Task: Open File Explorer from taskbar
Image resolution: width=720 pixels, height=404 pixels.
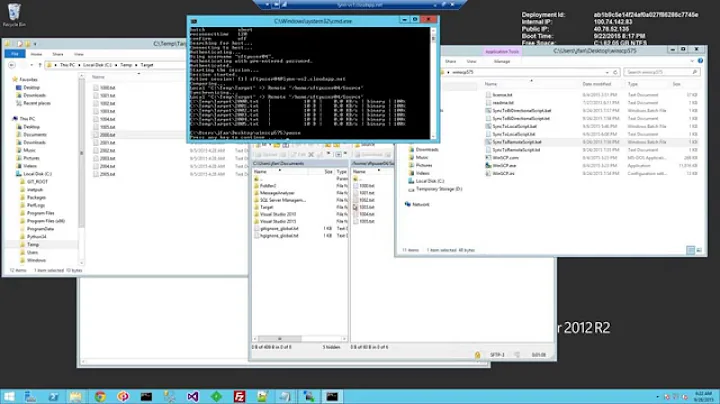Action: click(76, 397)
